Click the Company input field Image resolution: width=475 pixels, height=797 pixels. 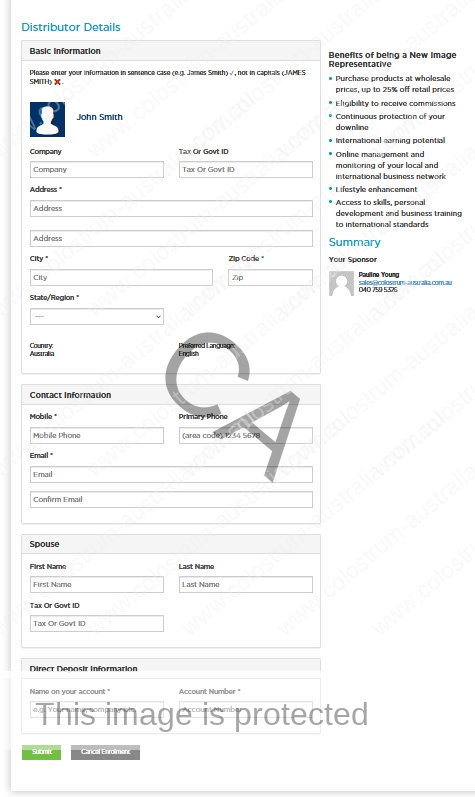click(97, 169)
